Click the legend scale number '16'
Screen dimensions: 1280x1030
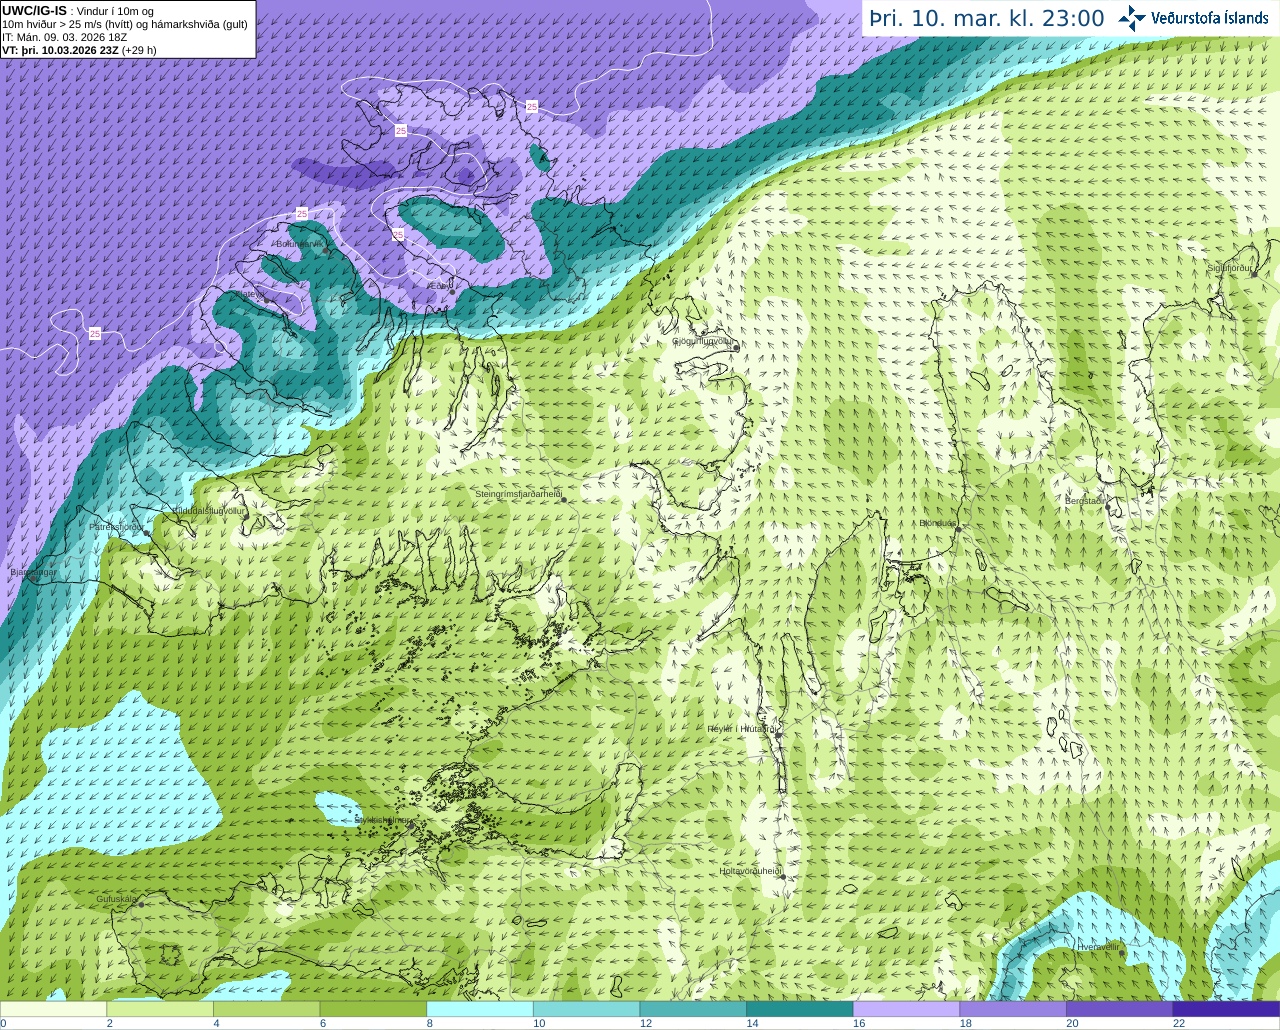(859, 1023)
